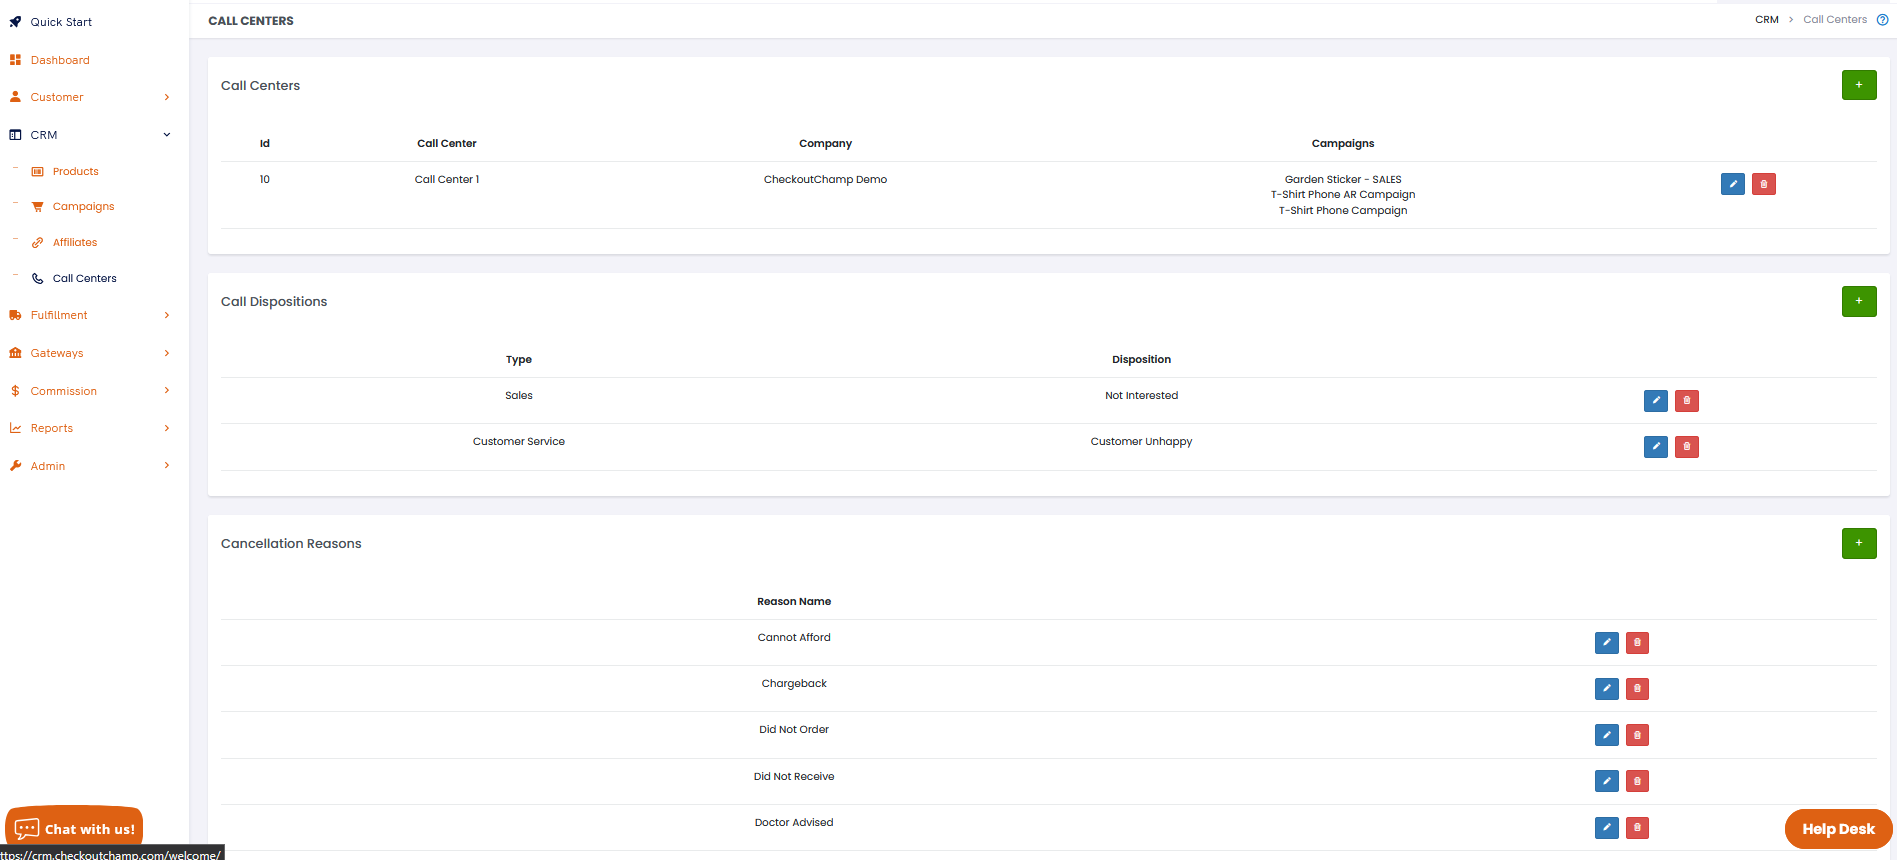Start a chat with Chat with us
1897x860 pixels.
(x=75, y=829)
